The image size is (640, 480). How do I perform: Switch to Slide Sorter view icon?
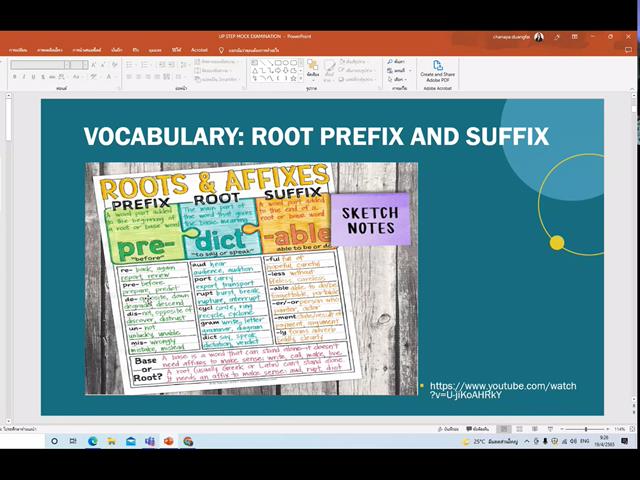519,429
